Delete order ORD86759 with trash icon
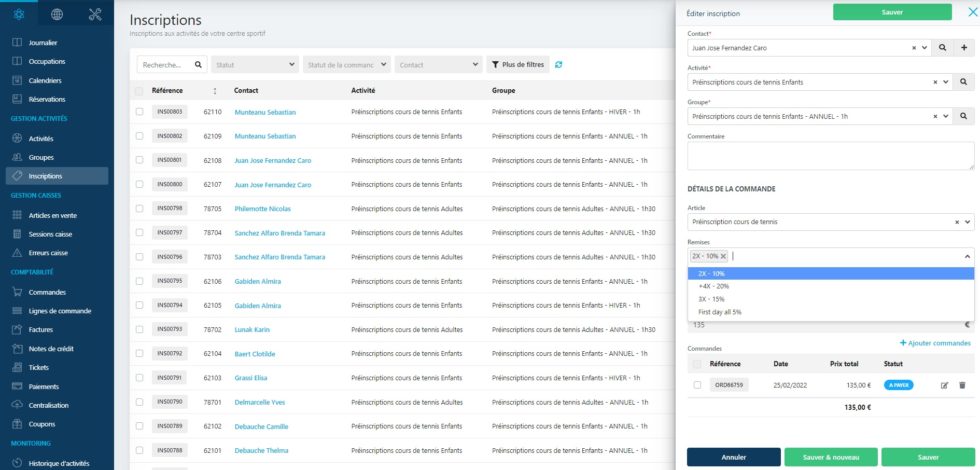Viewport: 980px width, 470px height. point(962,385)
